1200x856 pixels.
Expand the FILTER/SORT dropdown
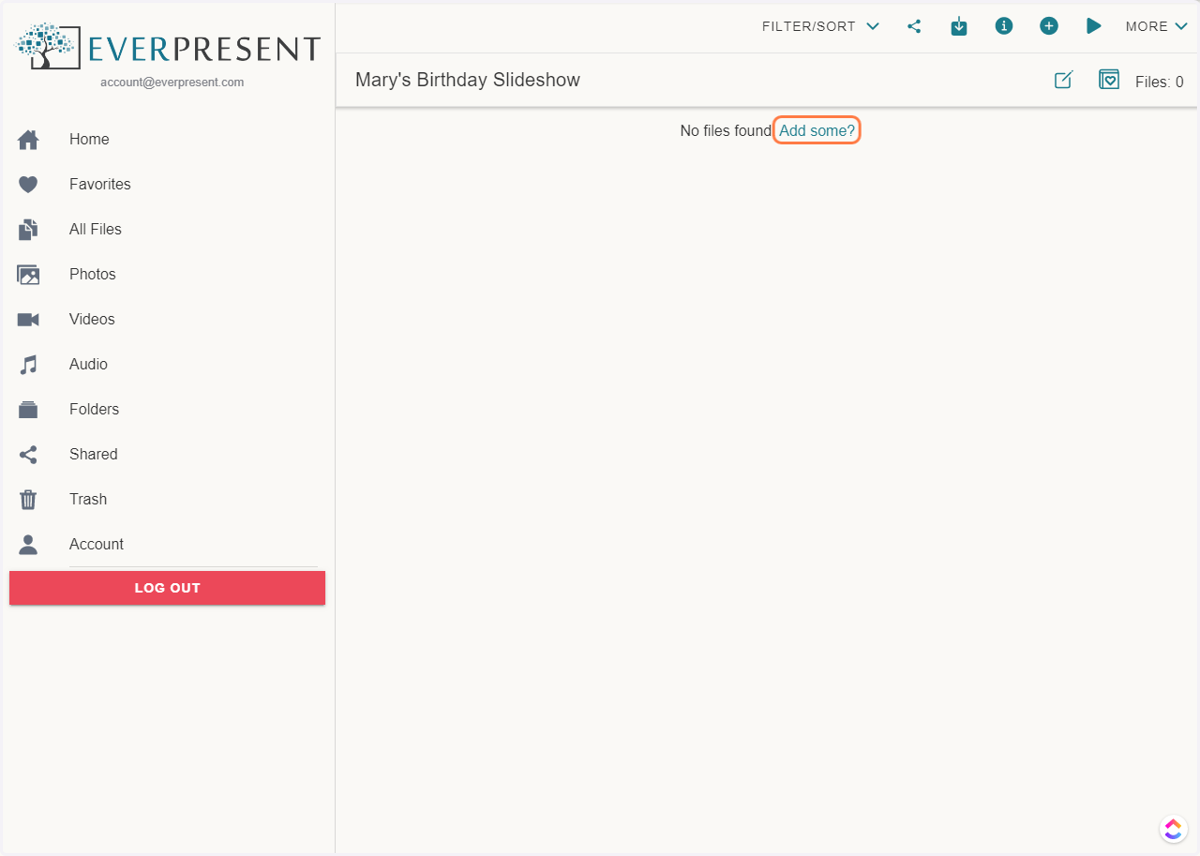tap(821, 26)
